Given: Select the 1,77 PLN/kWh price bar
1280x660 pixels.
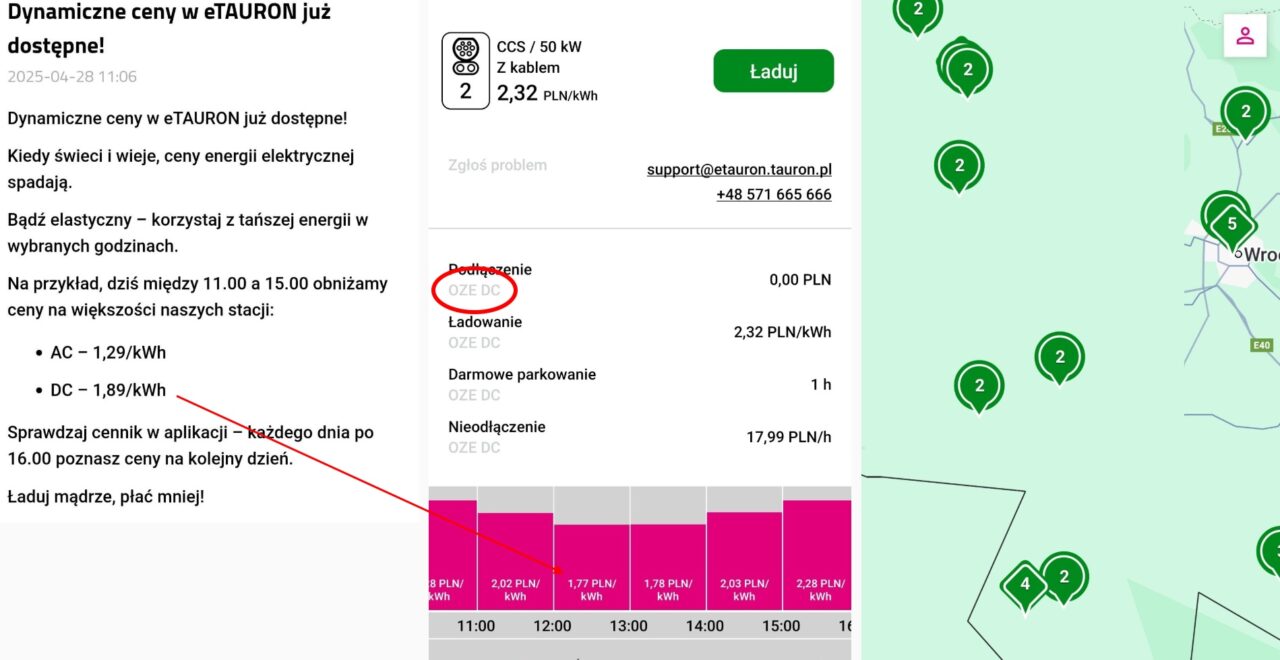Looking at the screenshot, I should pyautogui.click(x=591, y=567).
